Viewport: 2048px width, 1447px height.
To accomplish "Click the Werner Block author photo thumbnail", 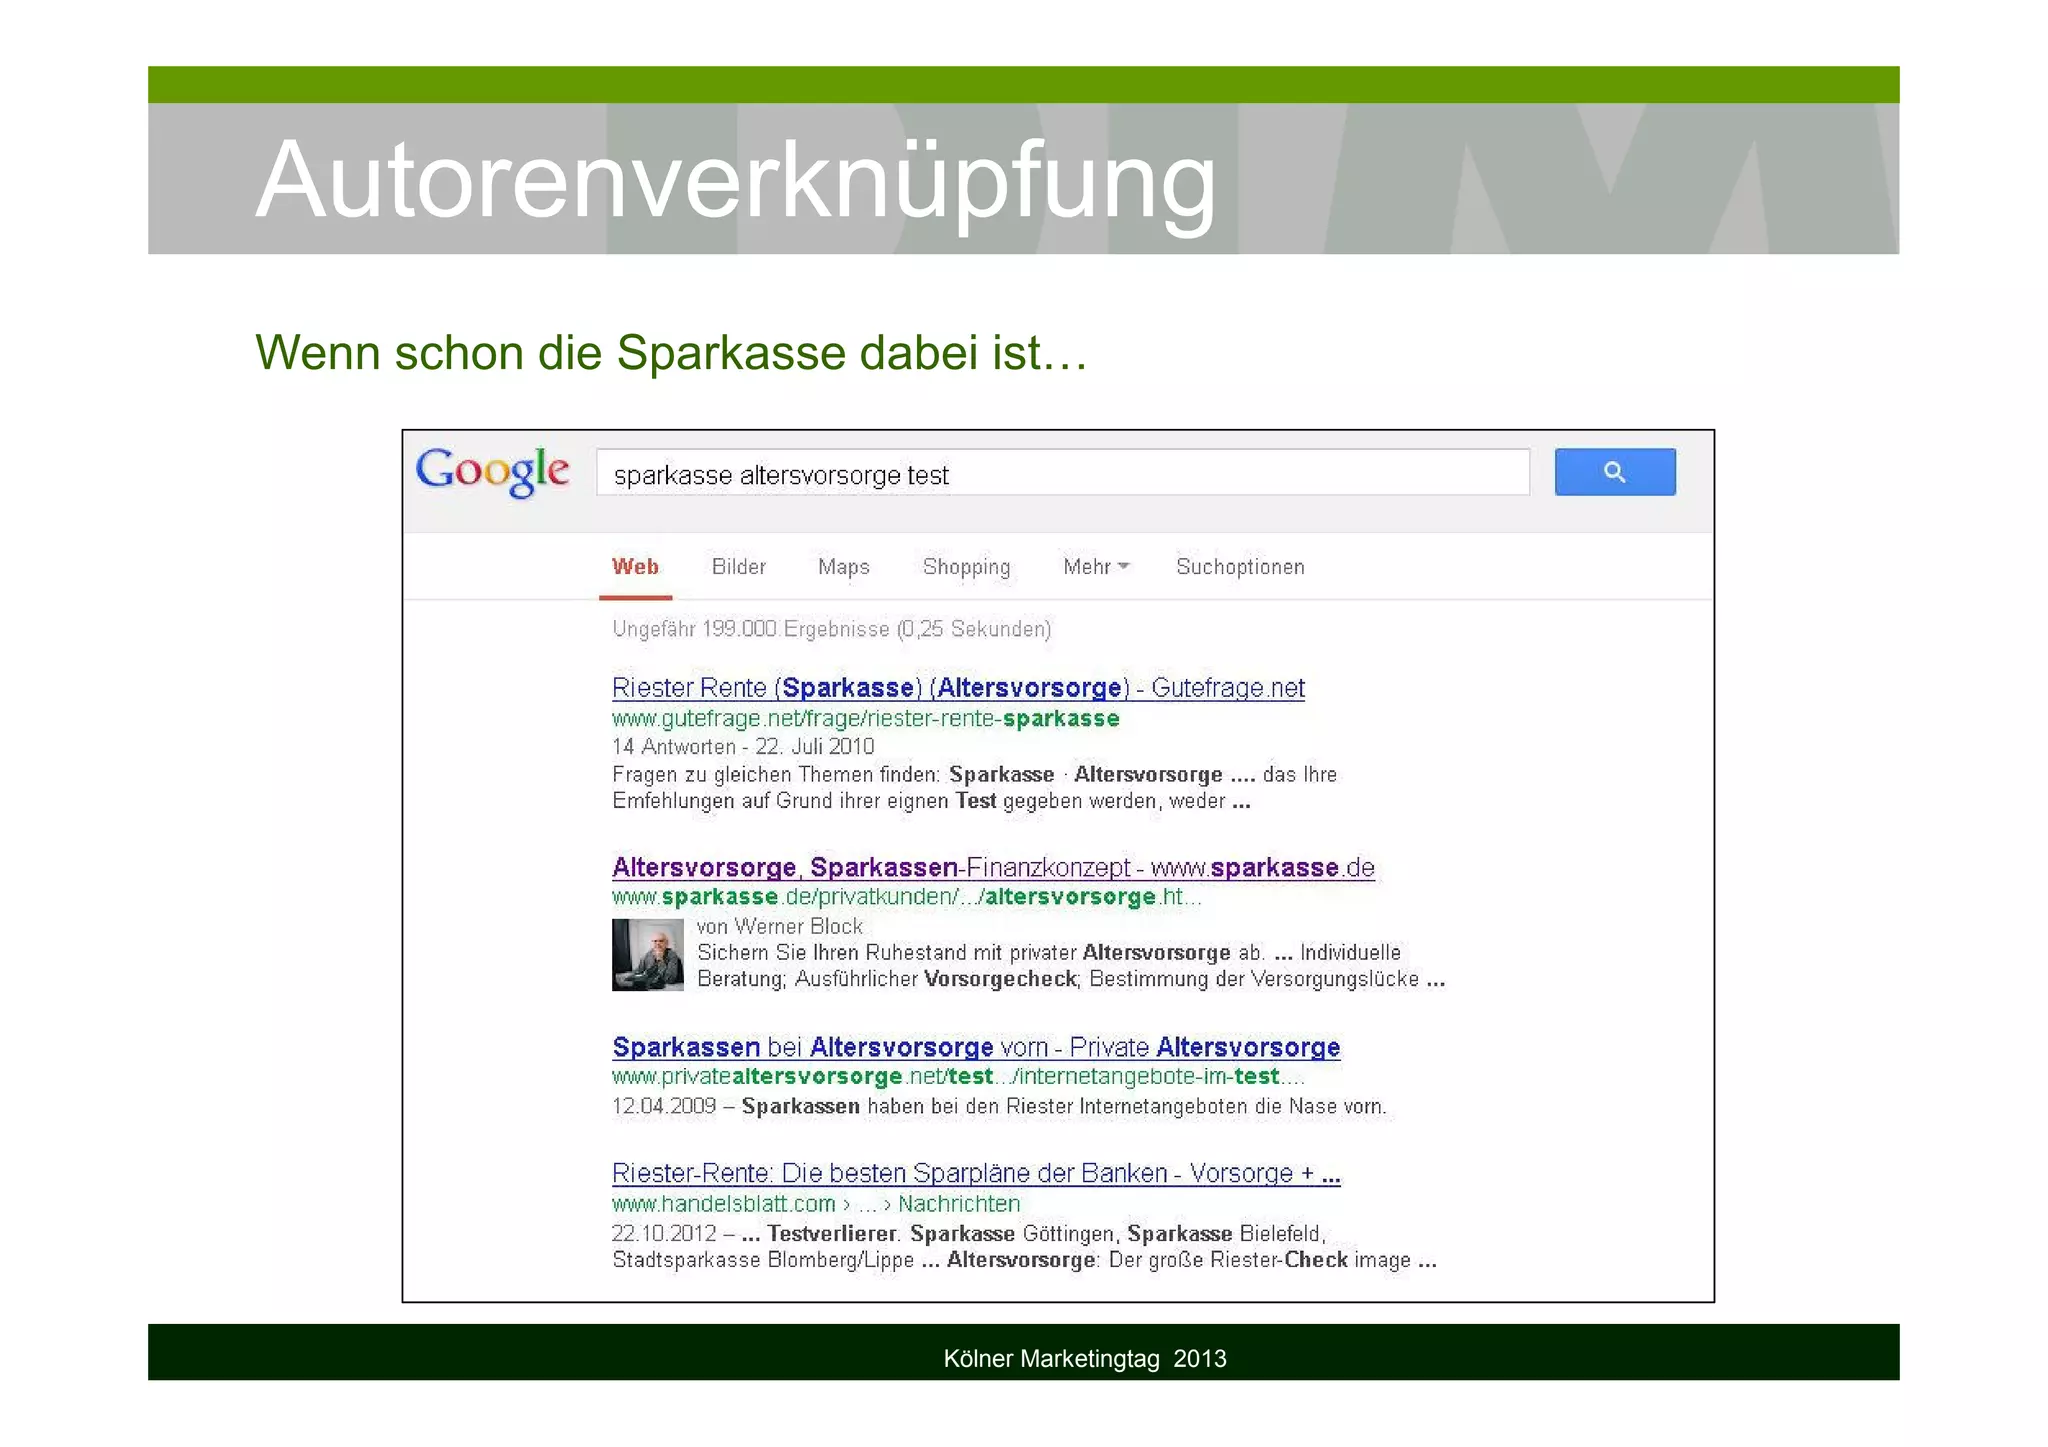I will [x=647, y=955].
